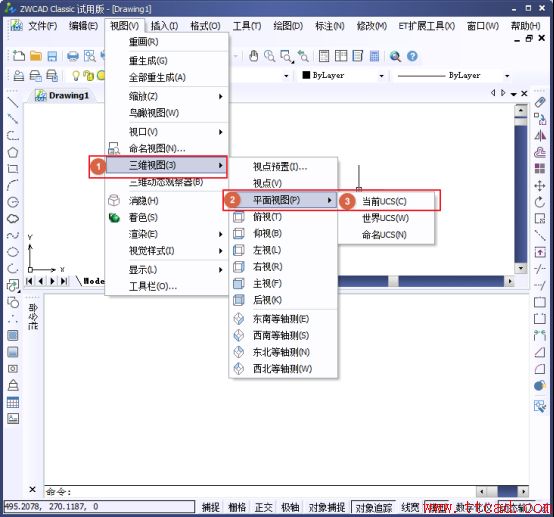Expand the 缩放(Z) submenu
The width and height of the screenshot is (554, 517).
point(167,96)
